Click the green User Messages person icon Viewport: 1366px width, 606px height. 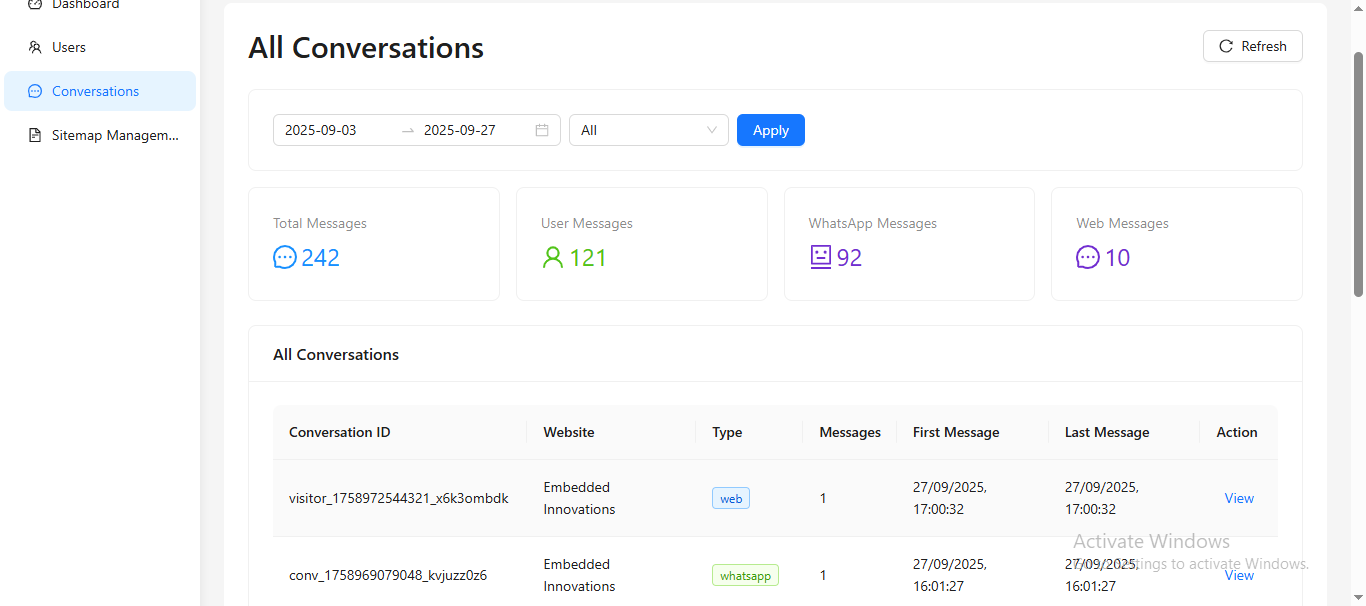[x=552, y=257]
